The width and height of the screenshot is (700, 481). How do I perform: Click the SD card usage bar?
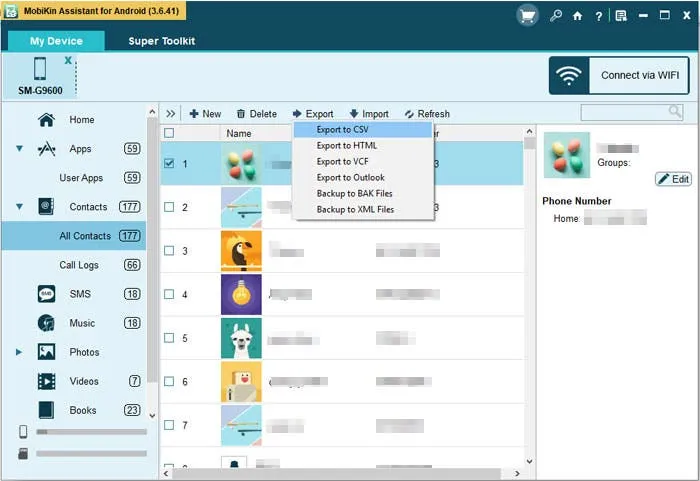pos(92,453)
